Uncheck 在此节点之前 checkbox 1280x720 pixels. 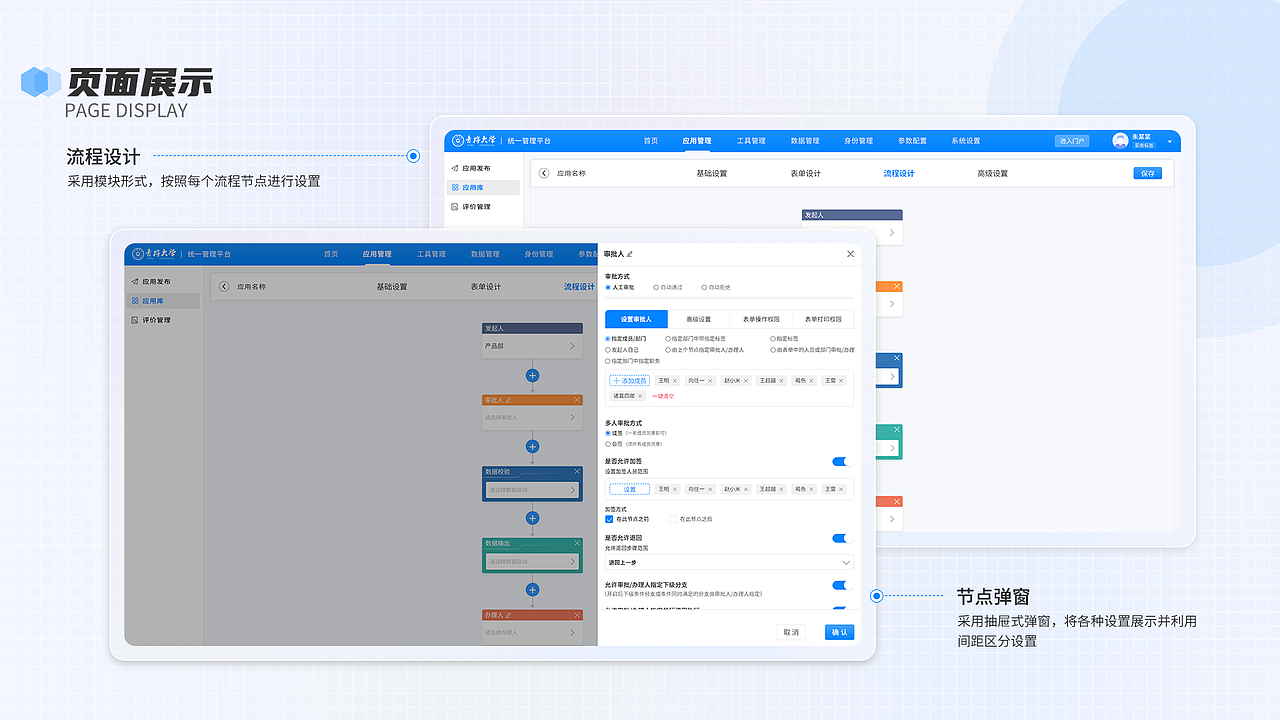click(x=609, y=519)
